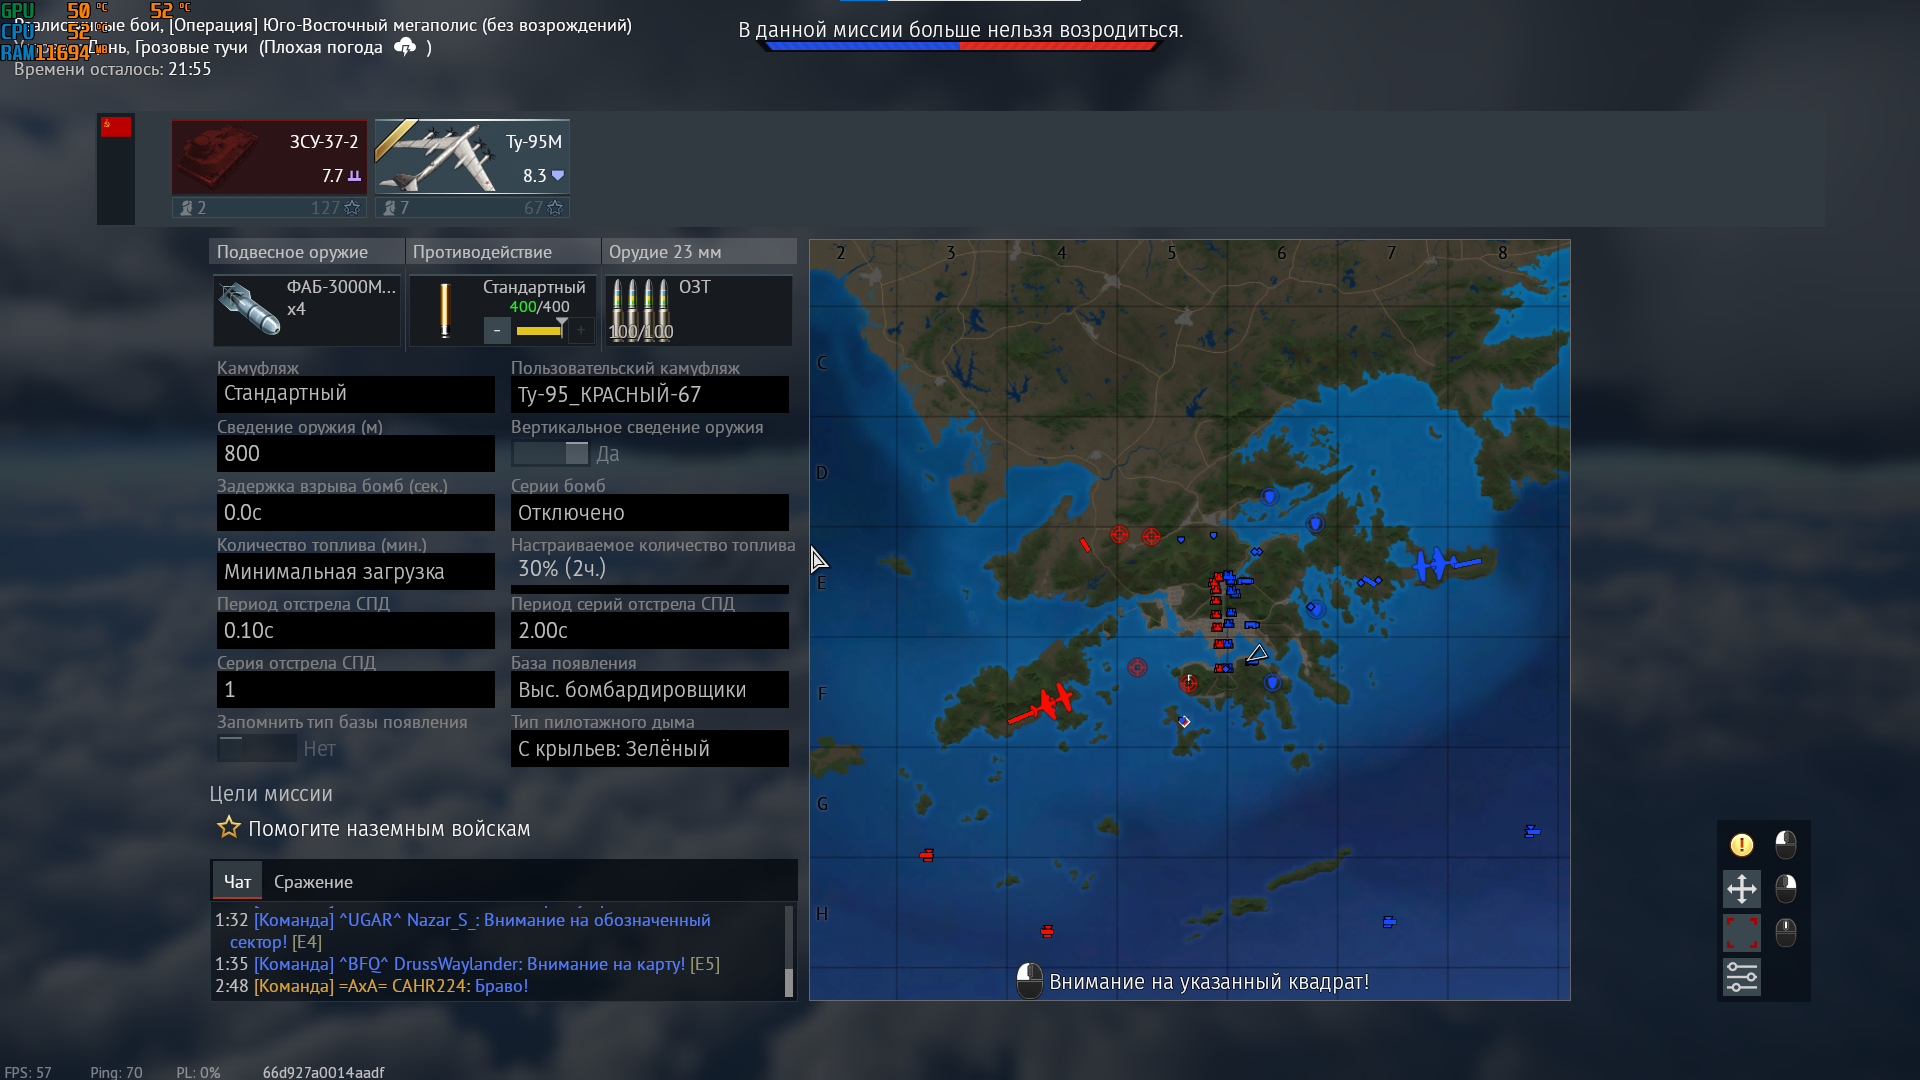Select the ЗСУ-37-2 vehicle card
The height and width of the screenshot is (1080, 1920).
pos(269,158)
